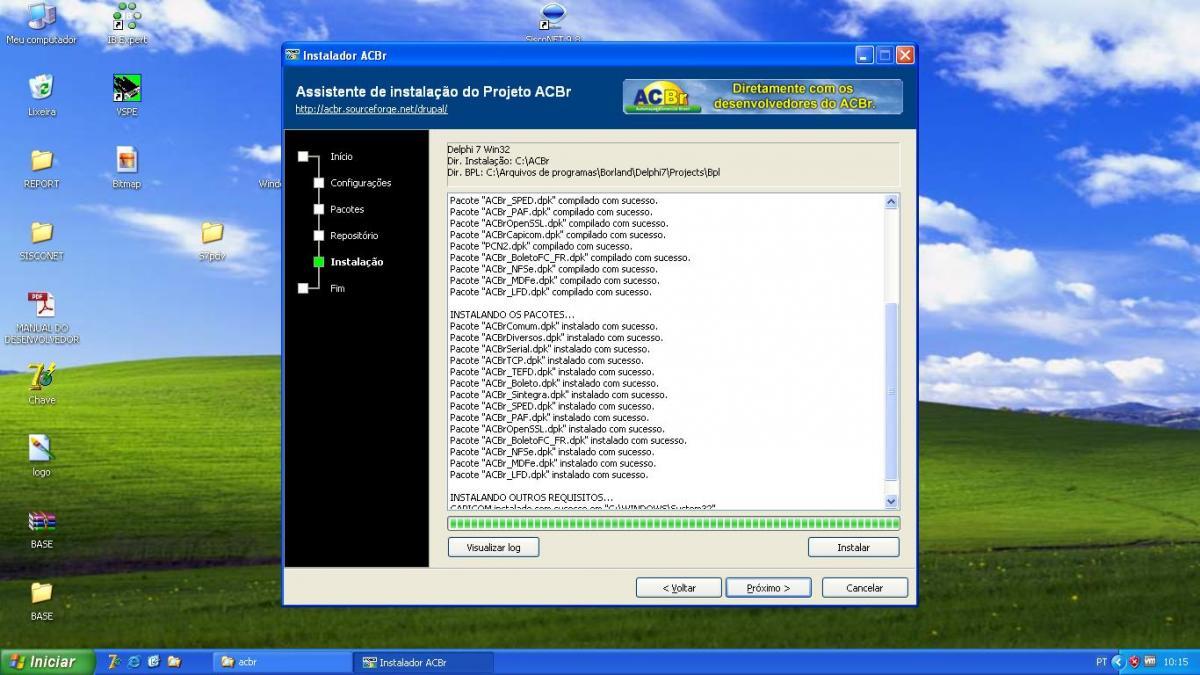
Task: Open the acbr.sourceforge.net/drupal link
Action: click(371, 109)
